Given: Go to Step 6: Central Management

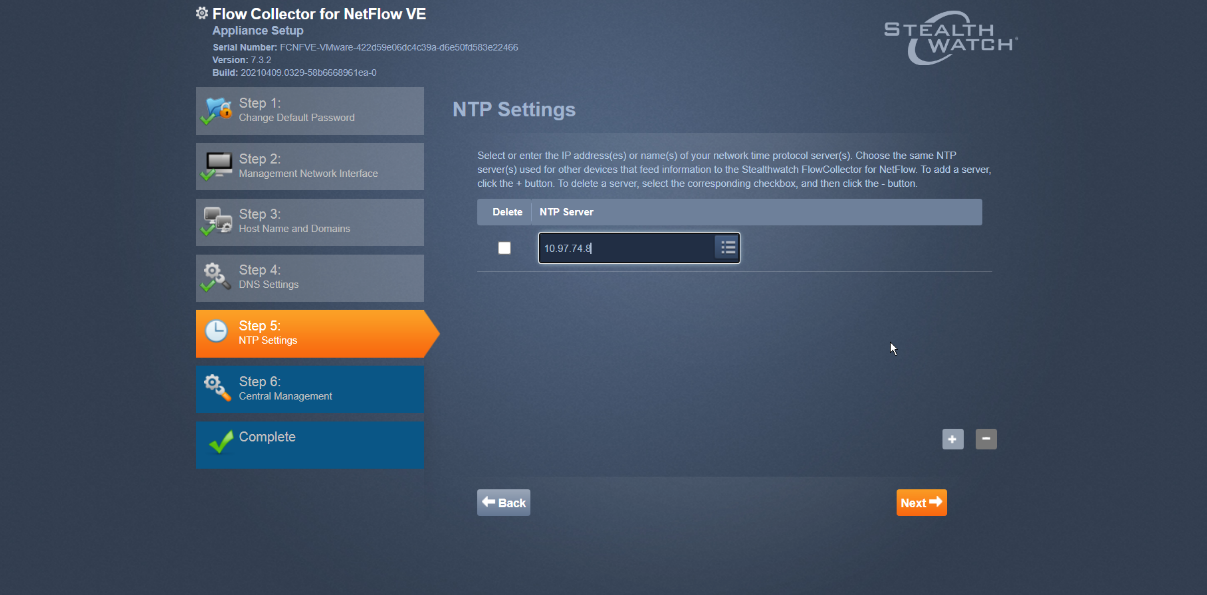Looking at the screenshot, I should point(310,389).
